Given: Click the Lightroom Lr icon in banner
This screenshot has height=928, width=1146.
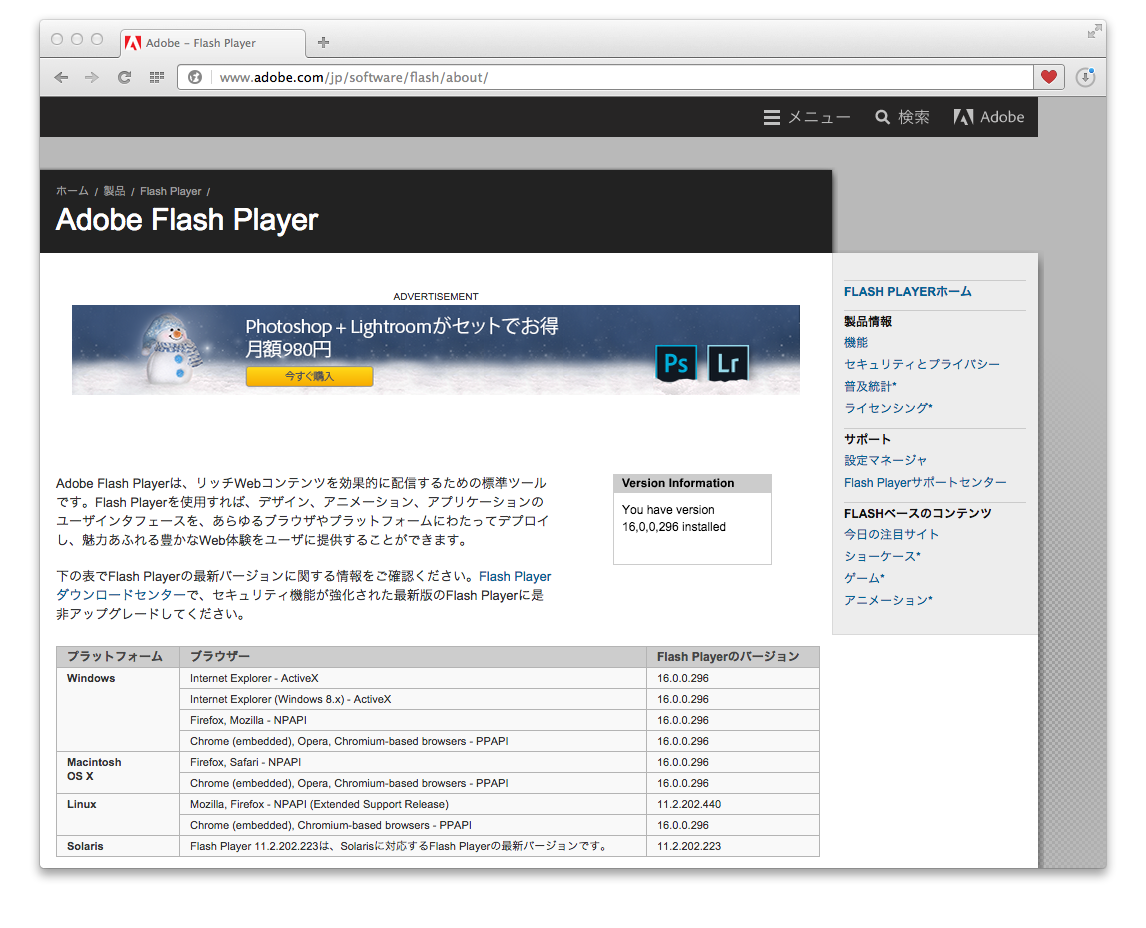Looking at the screenshot, I should [x=728, y=363].
